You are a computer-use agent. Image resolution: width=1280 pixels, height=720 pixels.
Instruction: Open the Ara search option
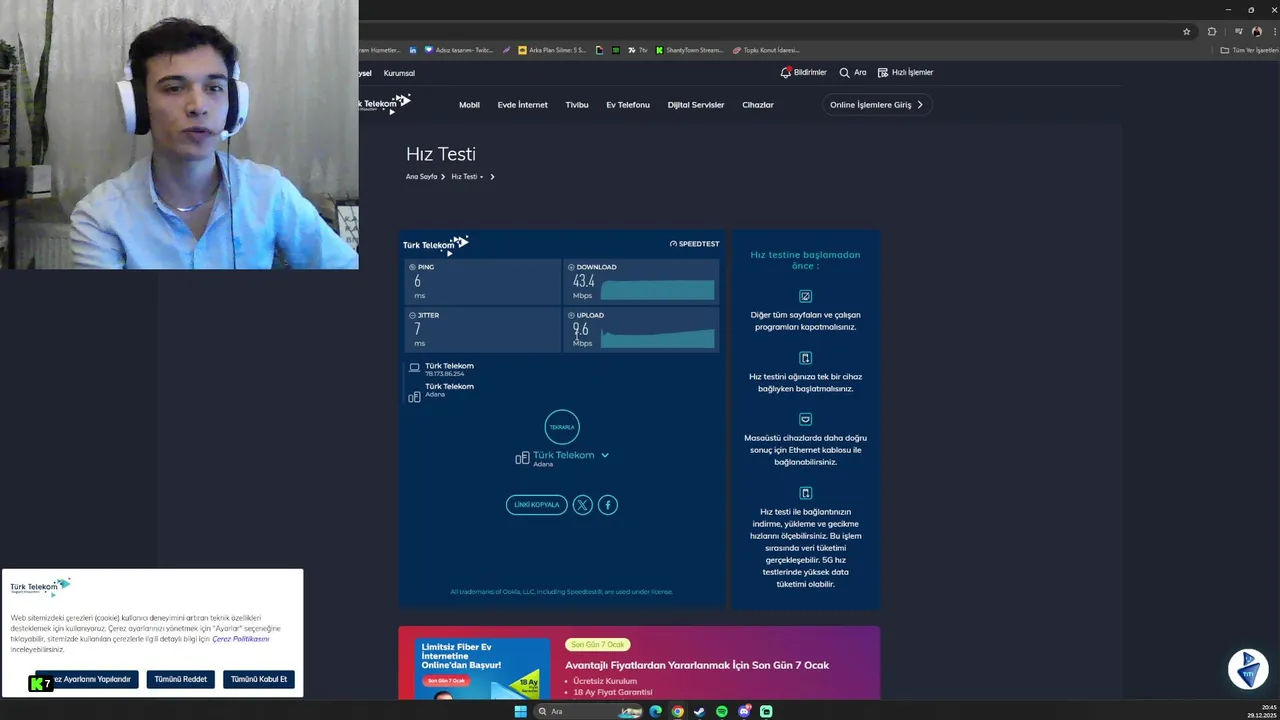[852, 72]
